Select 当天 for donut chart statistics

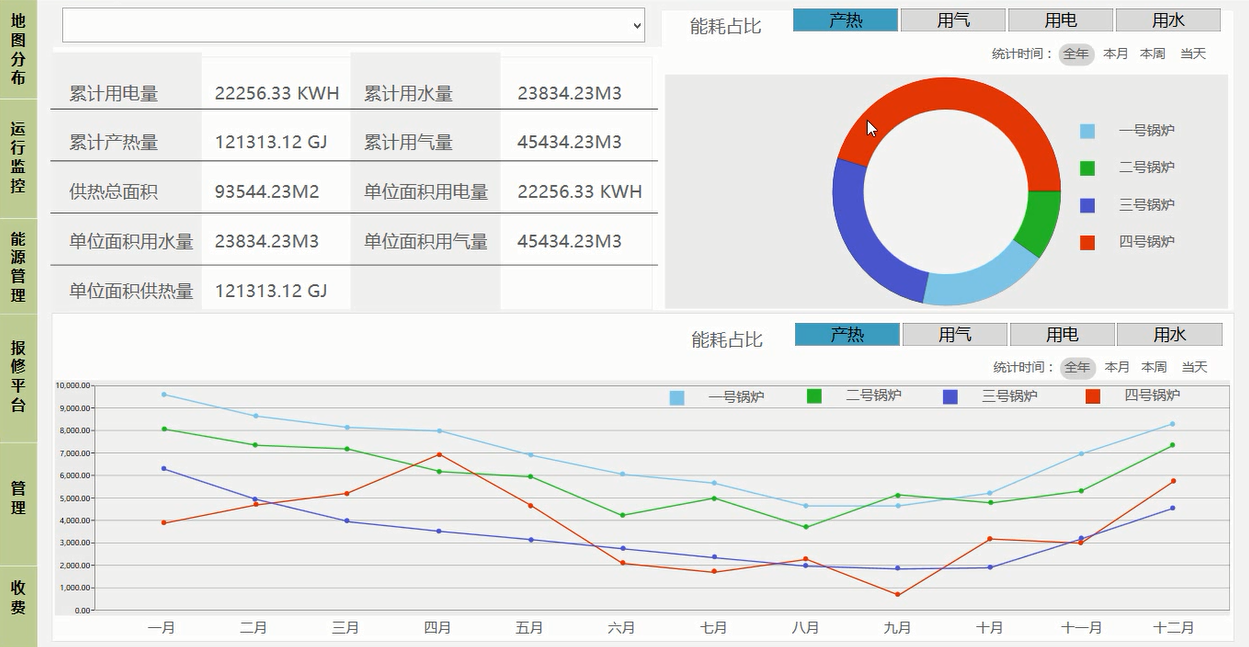click(x=1193, y=54)
